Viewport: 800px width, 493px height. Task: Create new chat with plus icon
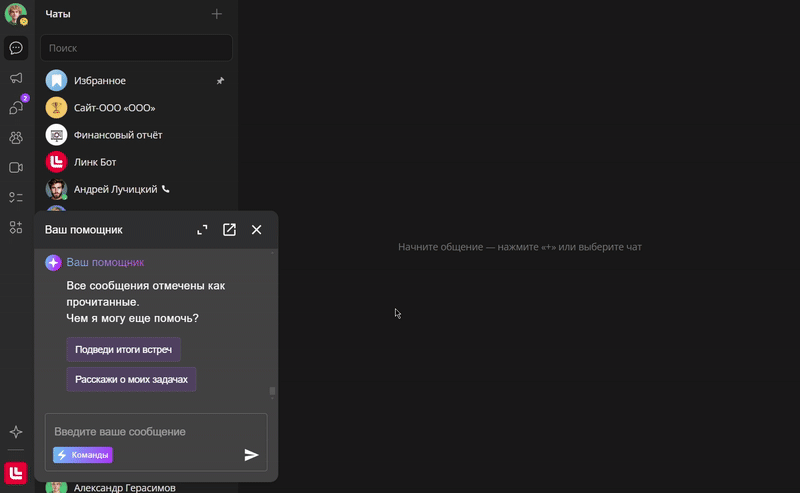click(x=217, y=14)
